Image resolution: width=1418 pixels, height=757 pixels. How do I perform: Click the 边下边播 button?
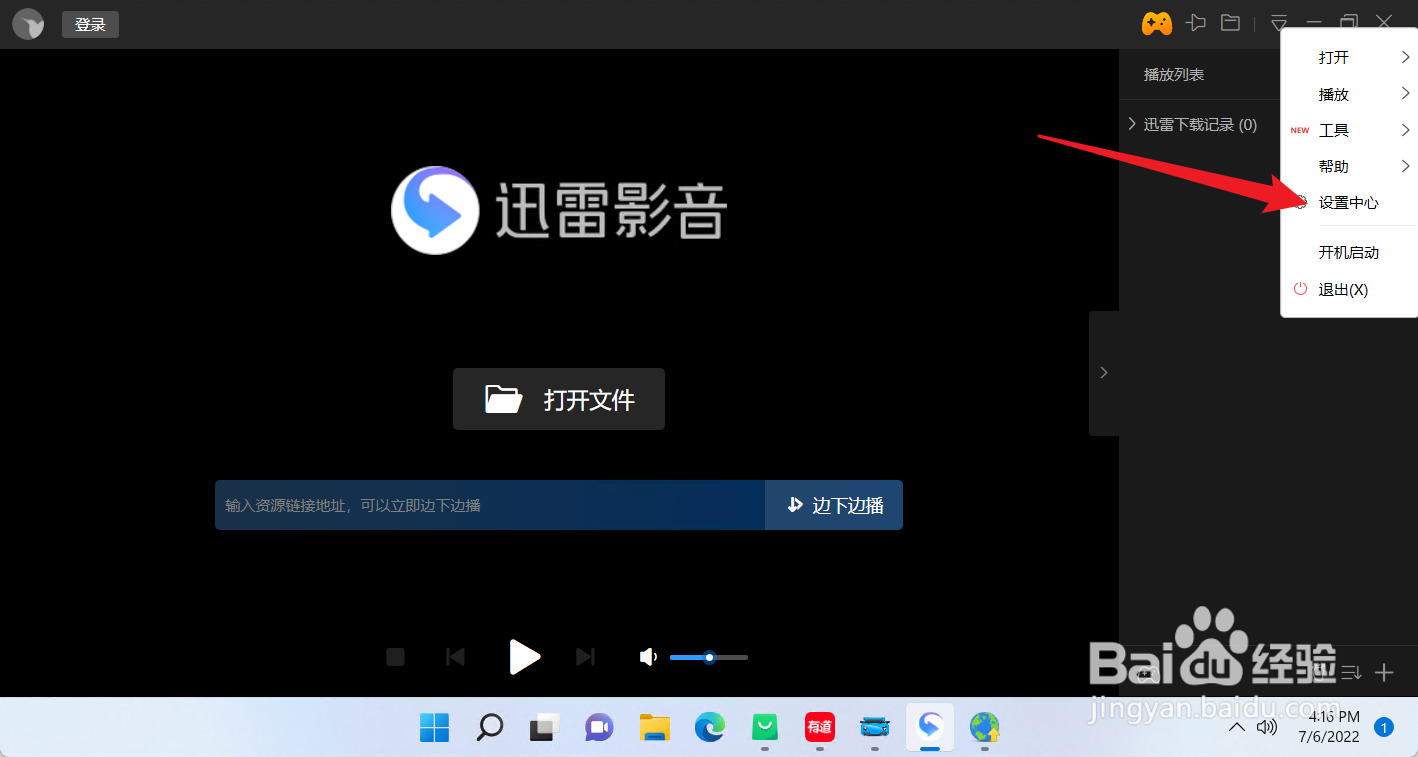pos(834,505)
